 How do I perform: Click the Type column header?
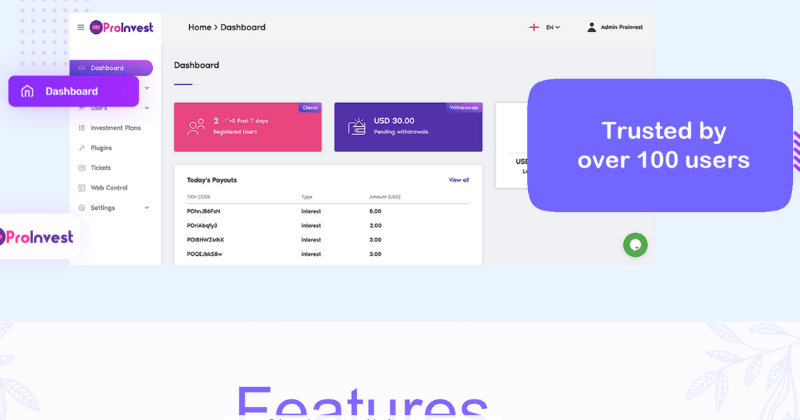click(307, 197)
